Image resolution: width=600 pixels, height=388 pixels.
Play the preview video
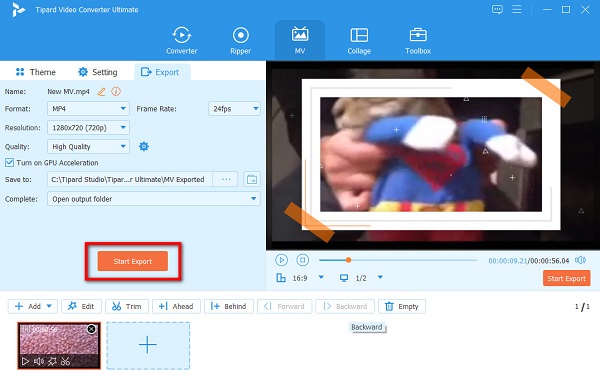tap(281, 260)
